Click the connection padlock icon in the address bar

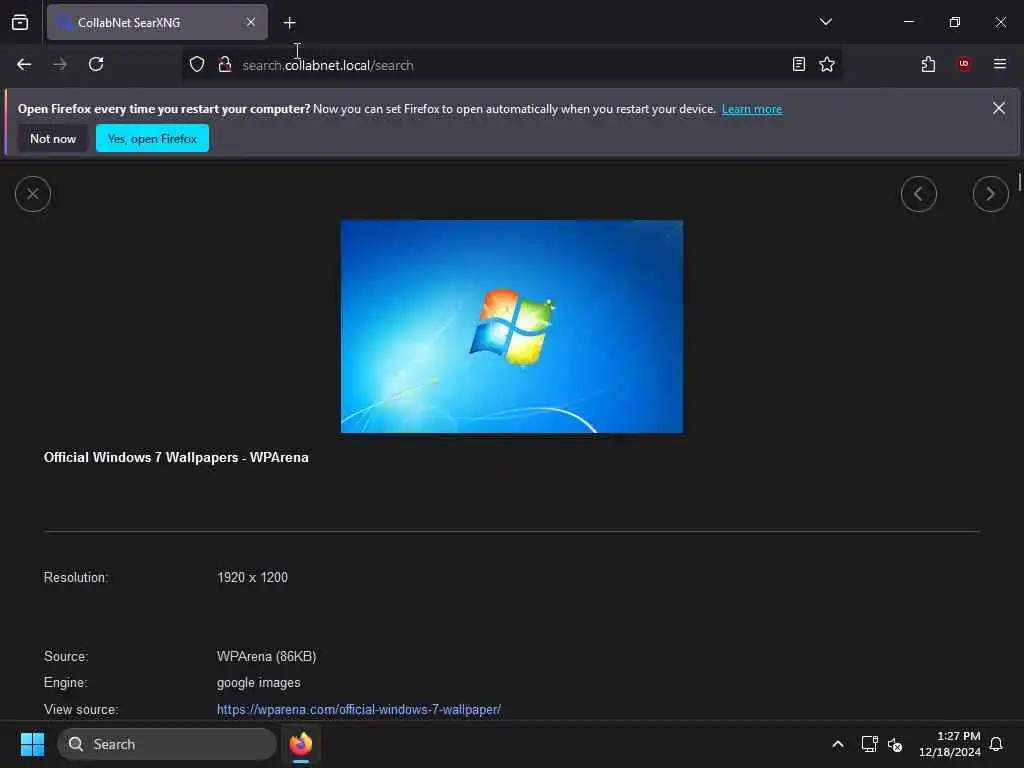click(x=225, y=64)
